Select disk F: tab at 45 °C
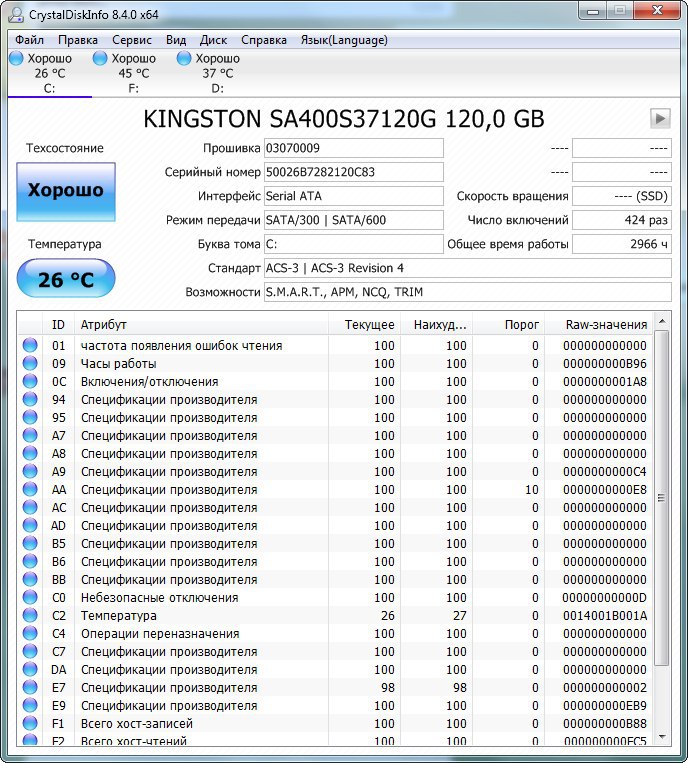The image size is (688, 763). (x=133, y=73)
